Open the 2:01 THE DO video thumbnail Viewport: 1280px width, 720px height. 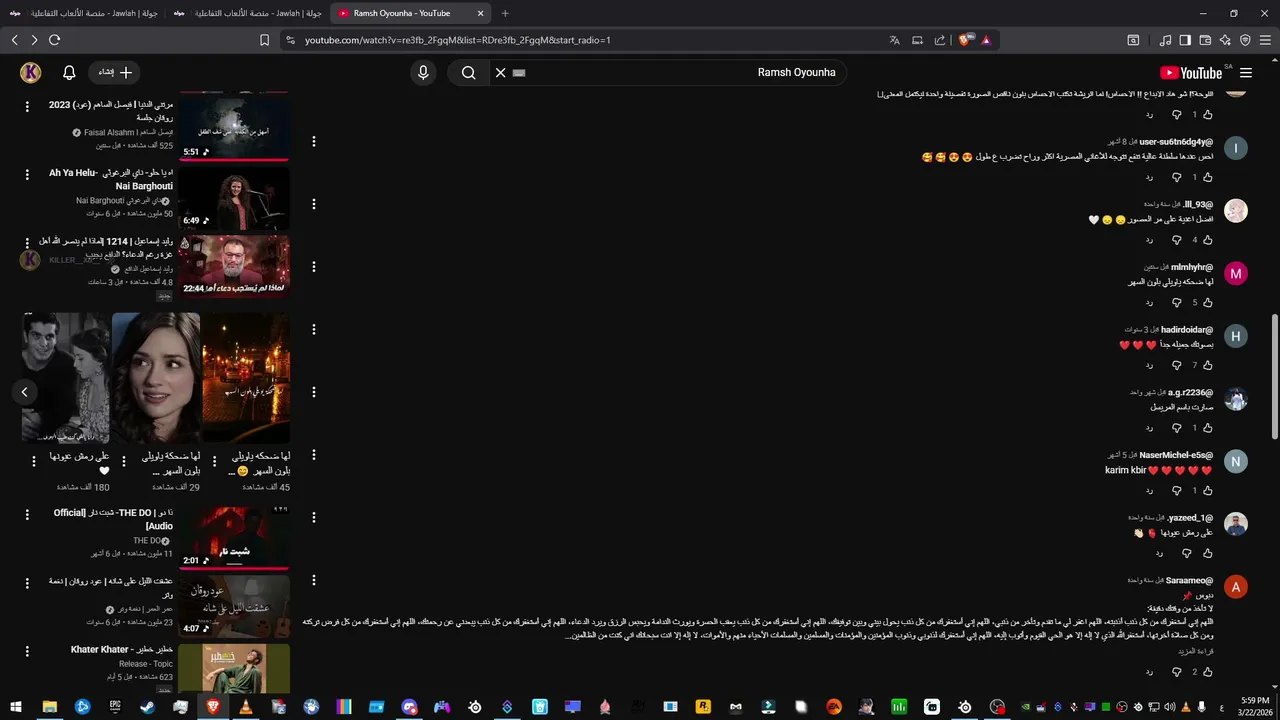[234, 537]
